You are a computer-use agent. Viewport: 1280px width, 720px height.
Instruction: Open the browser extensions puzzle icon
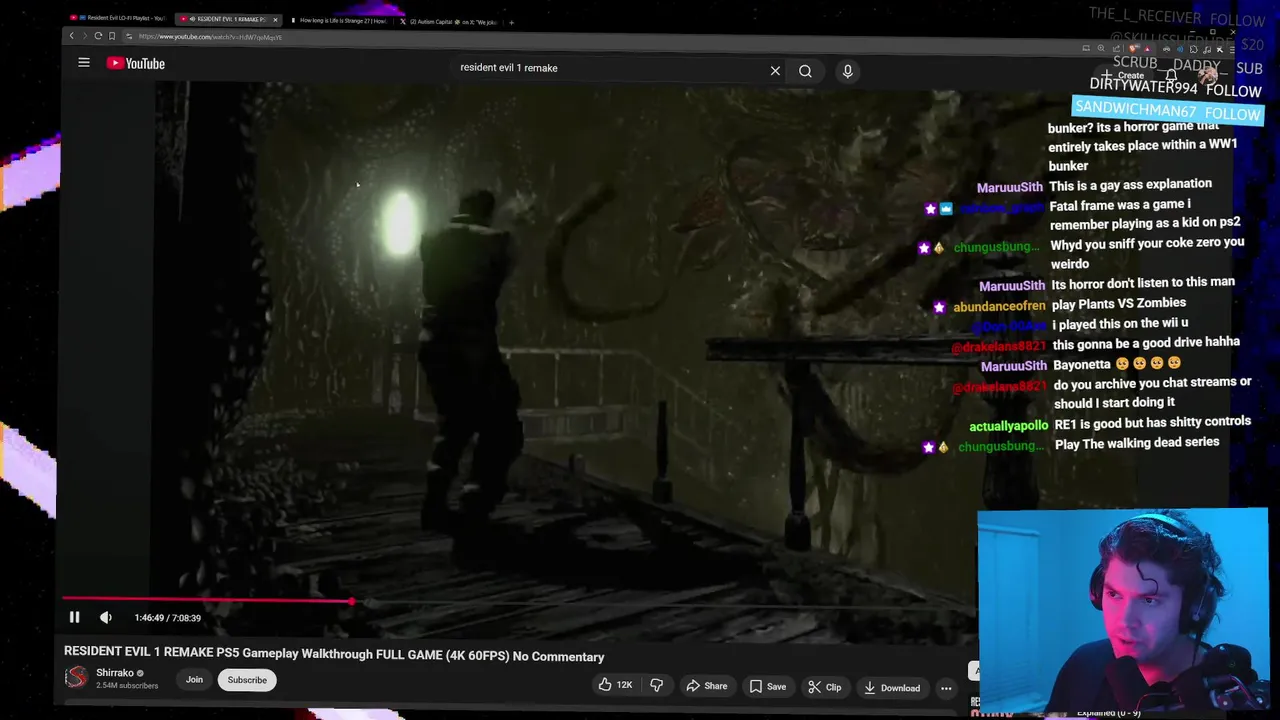pyautogui.click(x=1193, y=49)
